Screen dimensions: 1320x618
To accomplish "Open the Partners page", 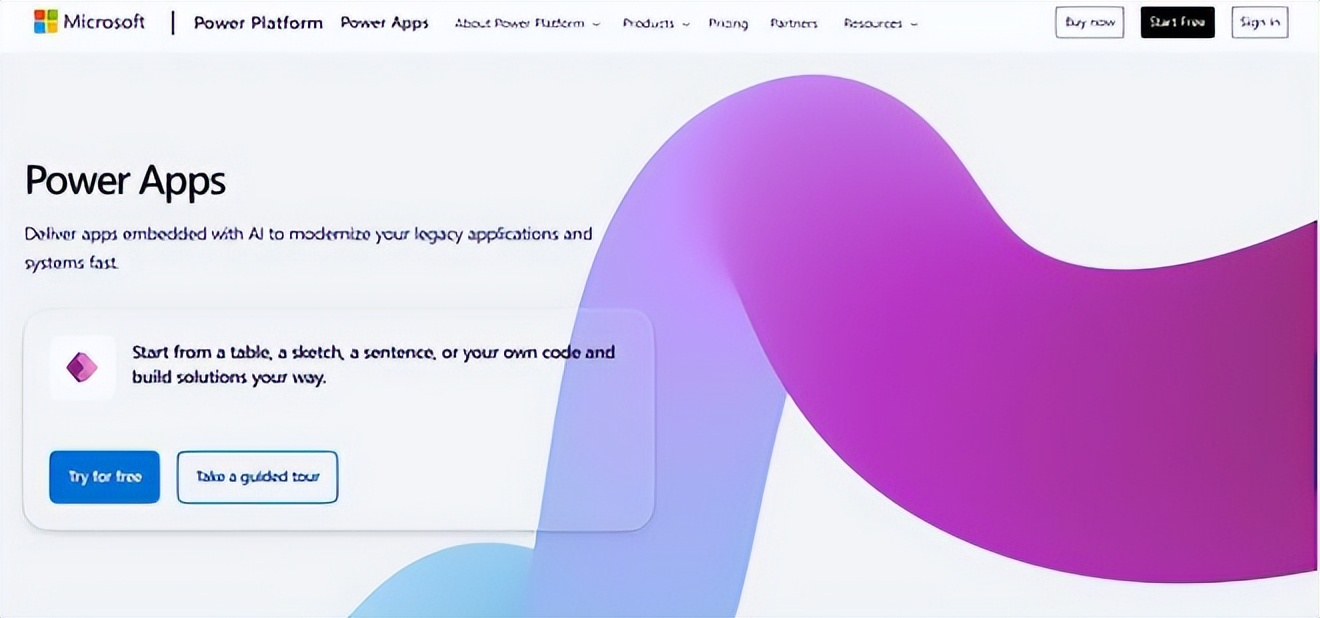I will (x=794, y=23).
